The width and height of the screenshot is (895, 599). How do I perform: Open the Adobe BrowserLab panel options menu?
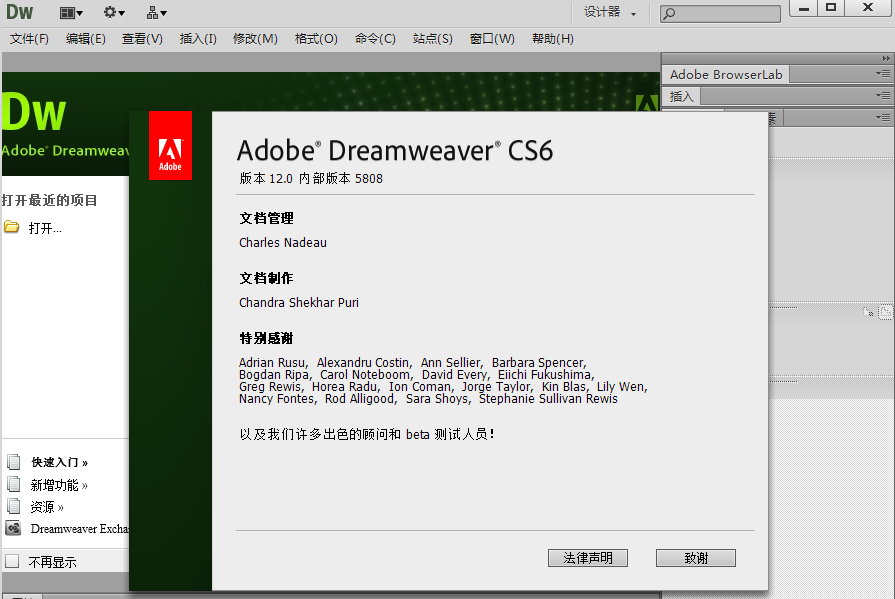pyautogui.click(x=882, y=74)
